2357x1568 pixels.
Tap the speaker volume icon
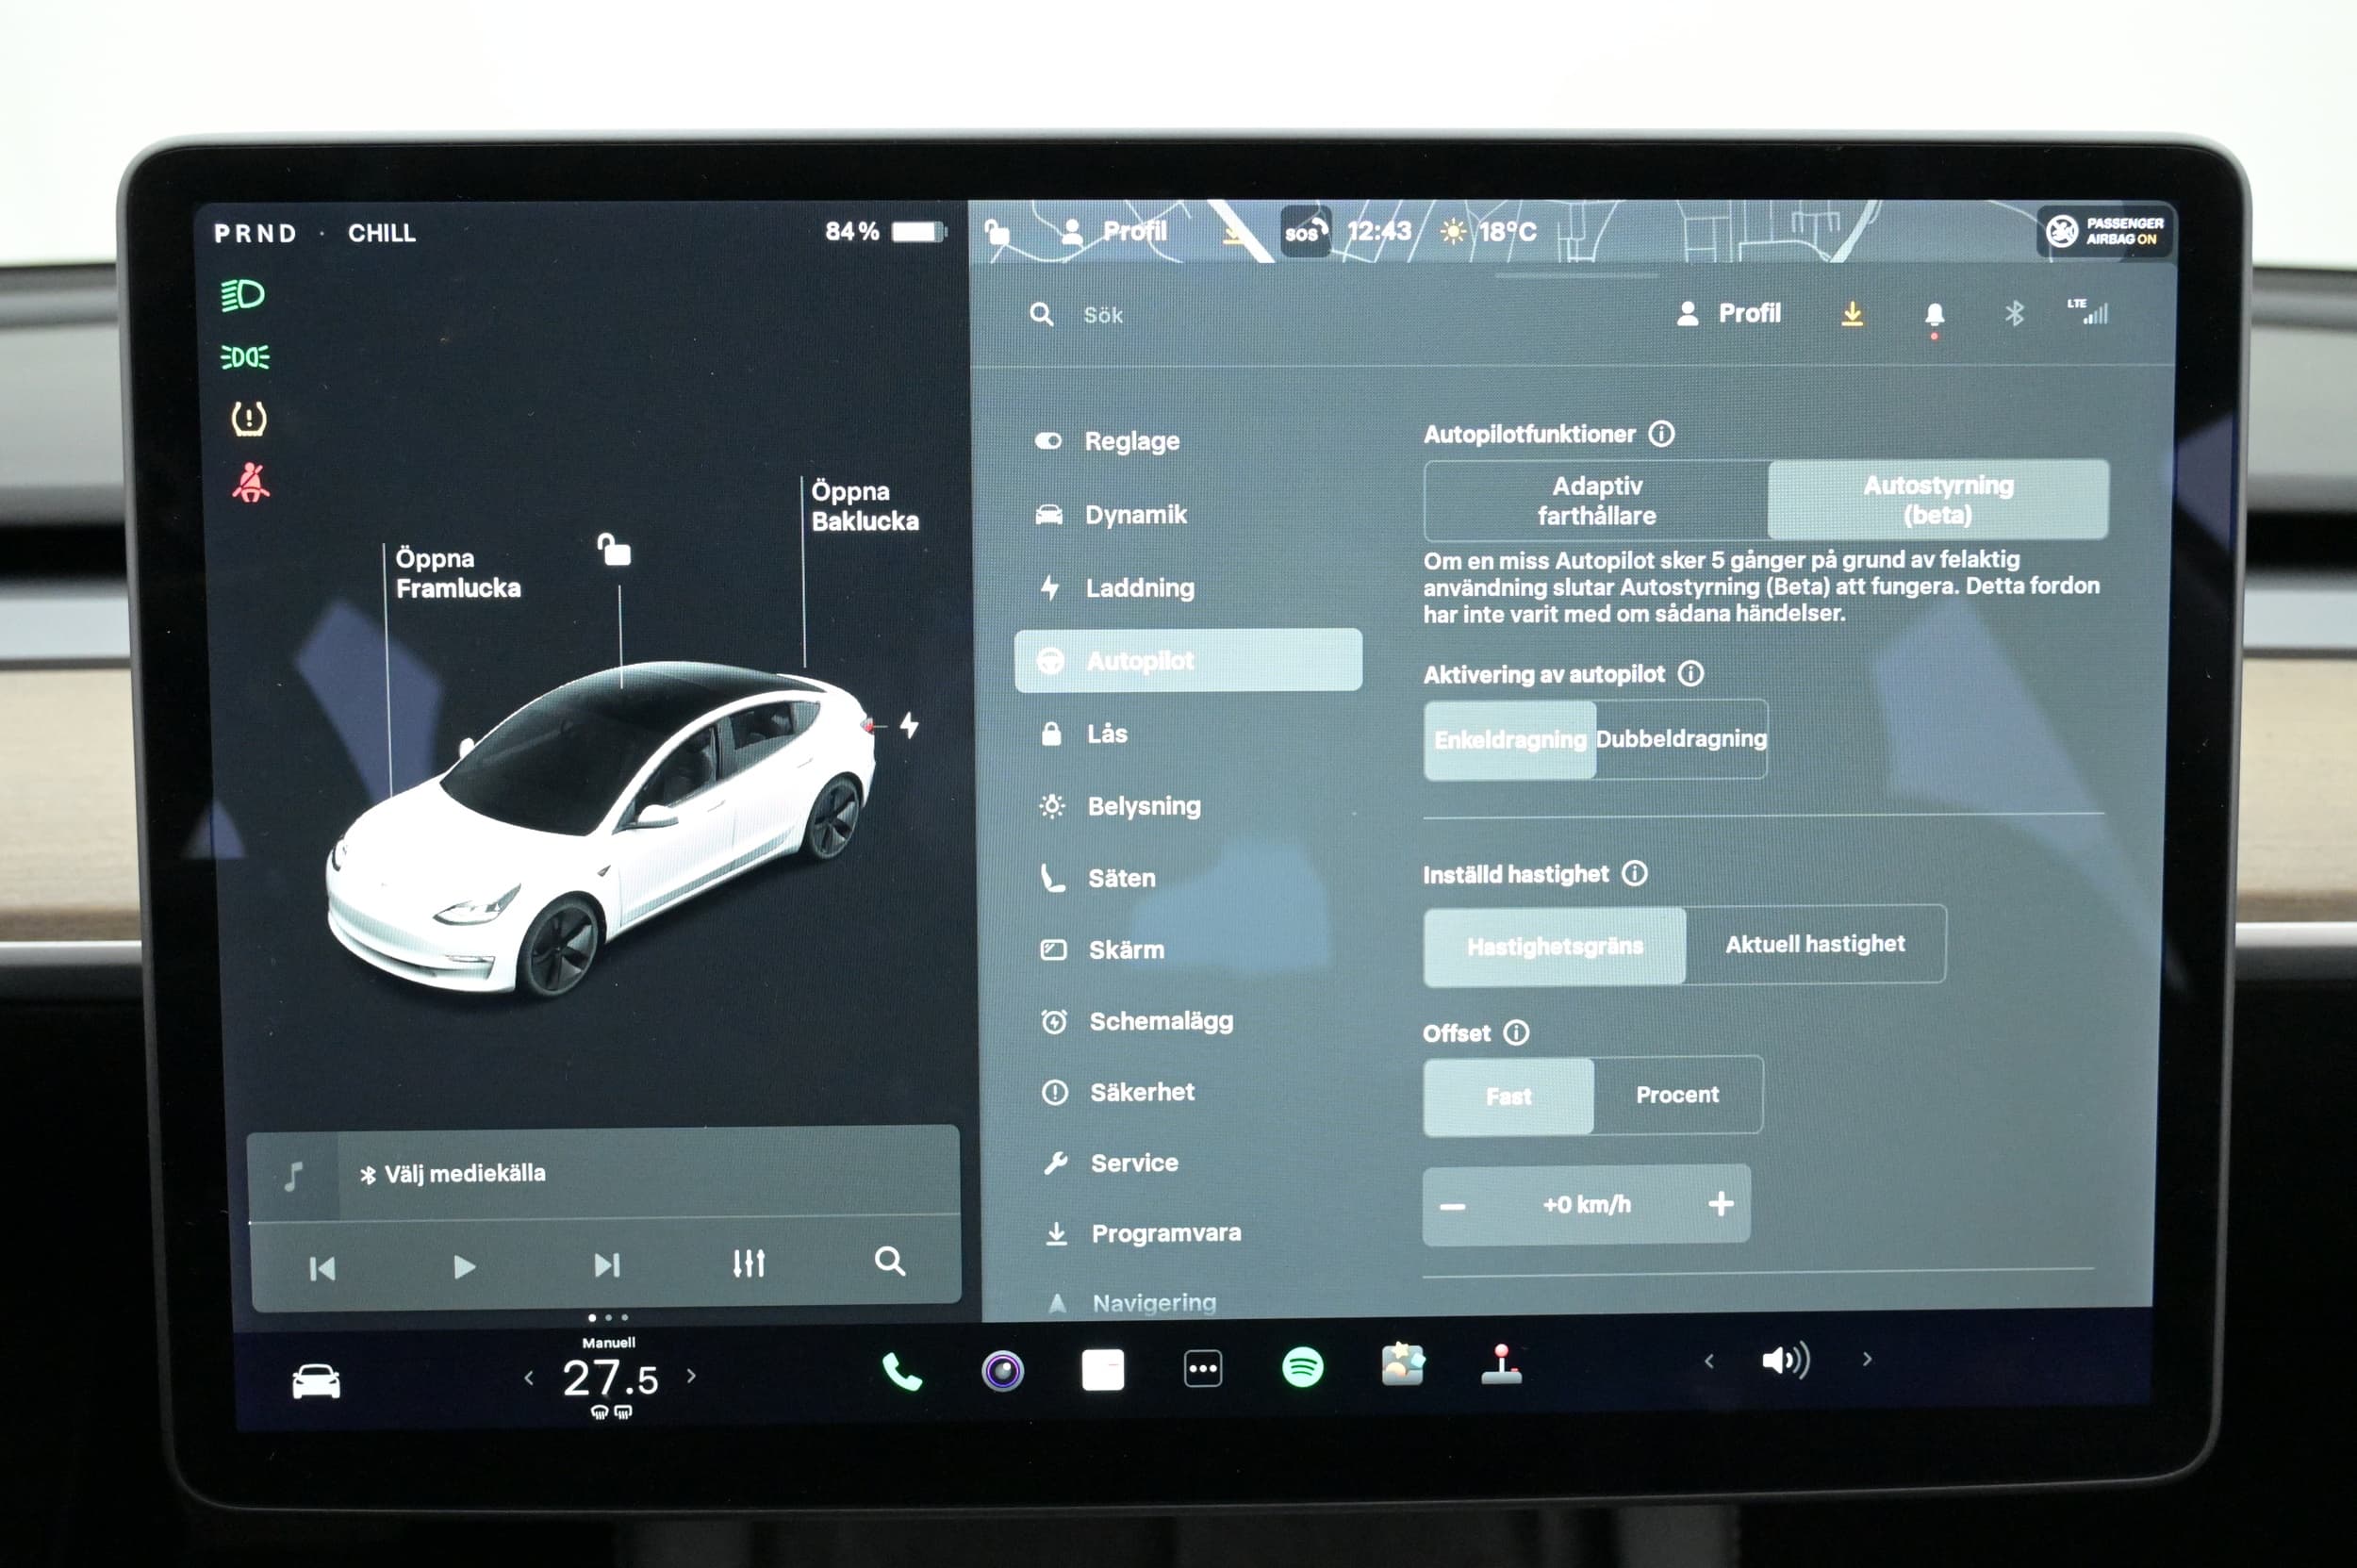tap(1785, 1360)
